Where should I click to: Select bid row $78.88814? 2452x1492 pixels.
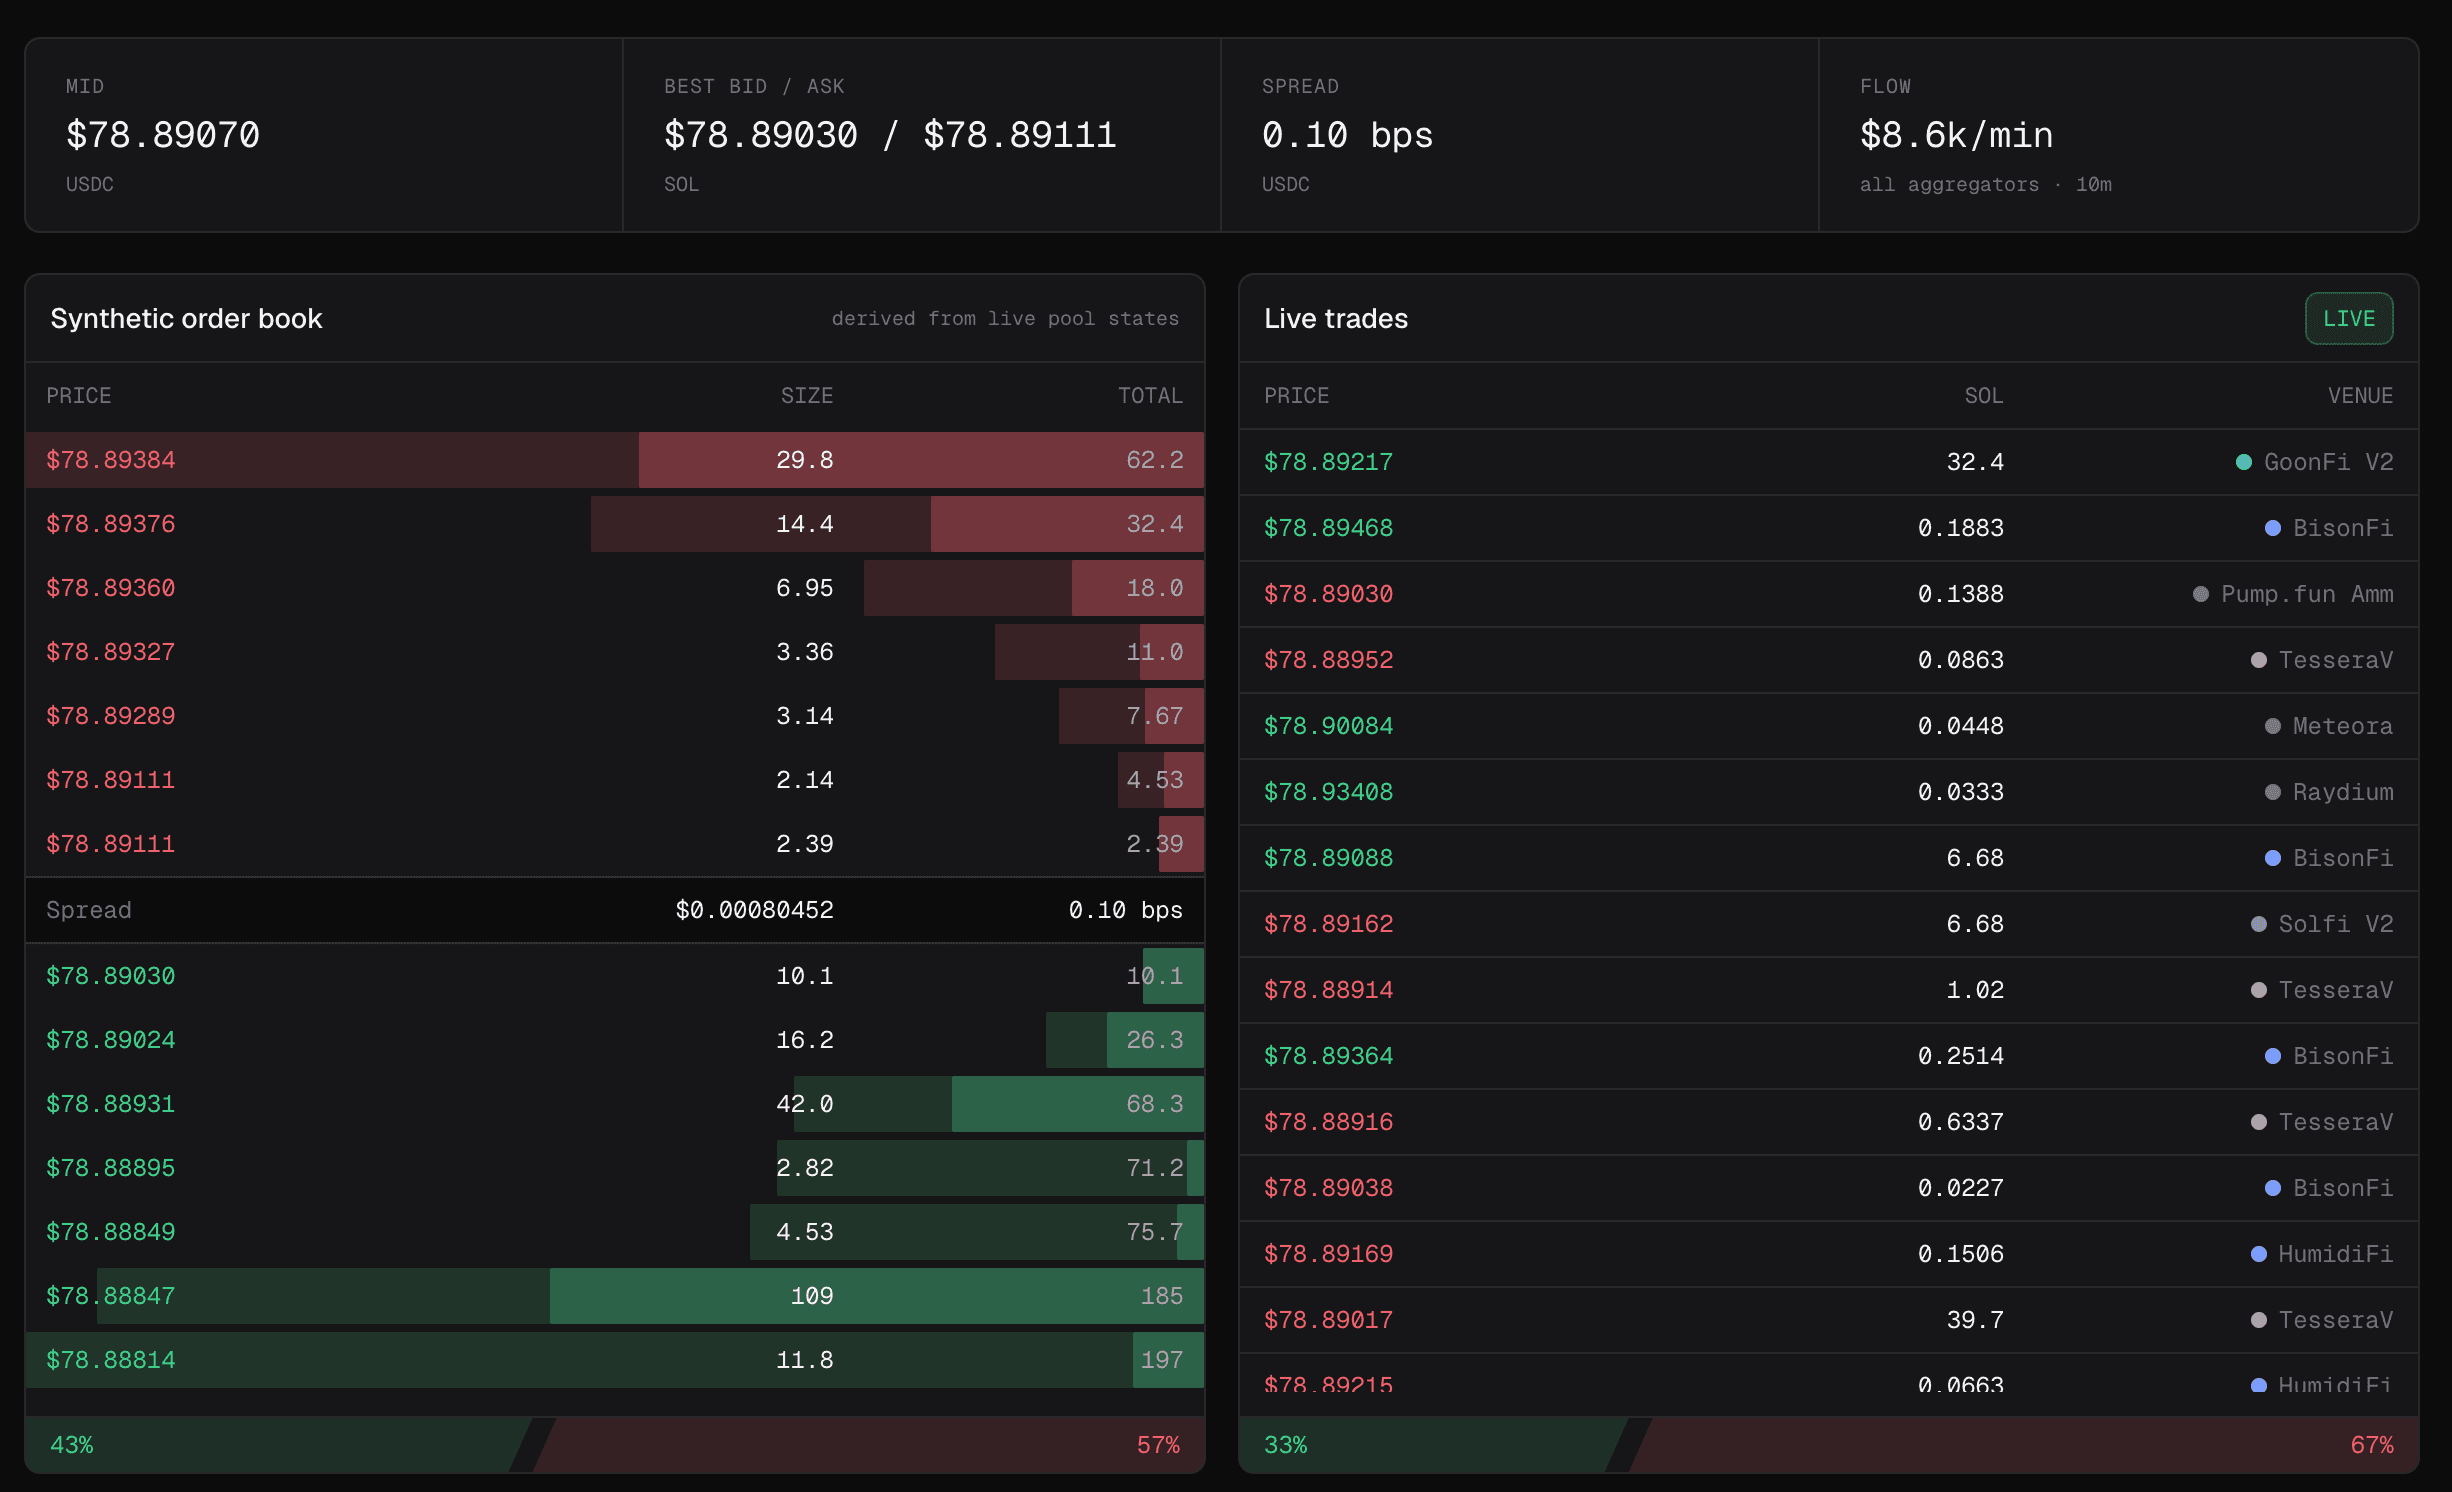[x=615, y=1360]
